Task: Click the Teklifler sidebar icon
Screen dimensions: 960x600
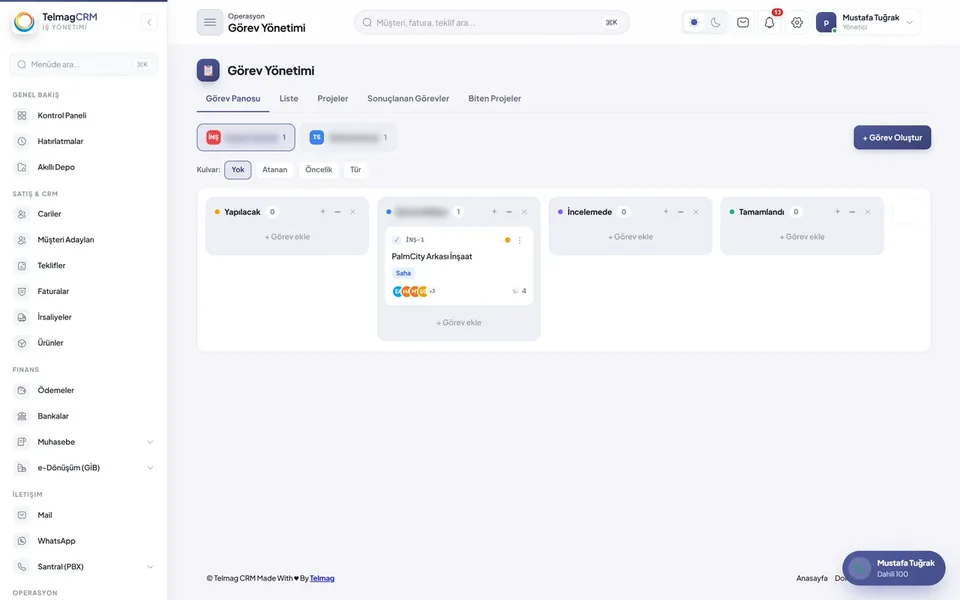Action: (22, 265)
